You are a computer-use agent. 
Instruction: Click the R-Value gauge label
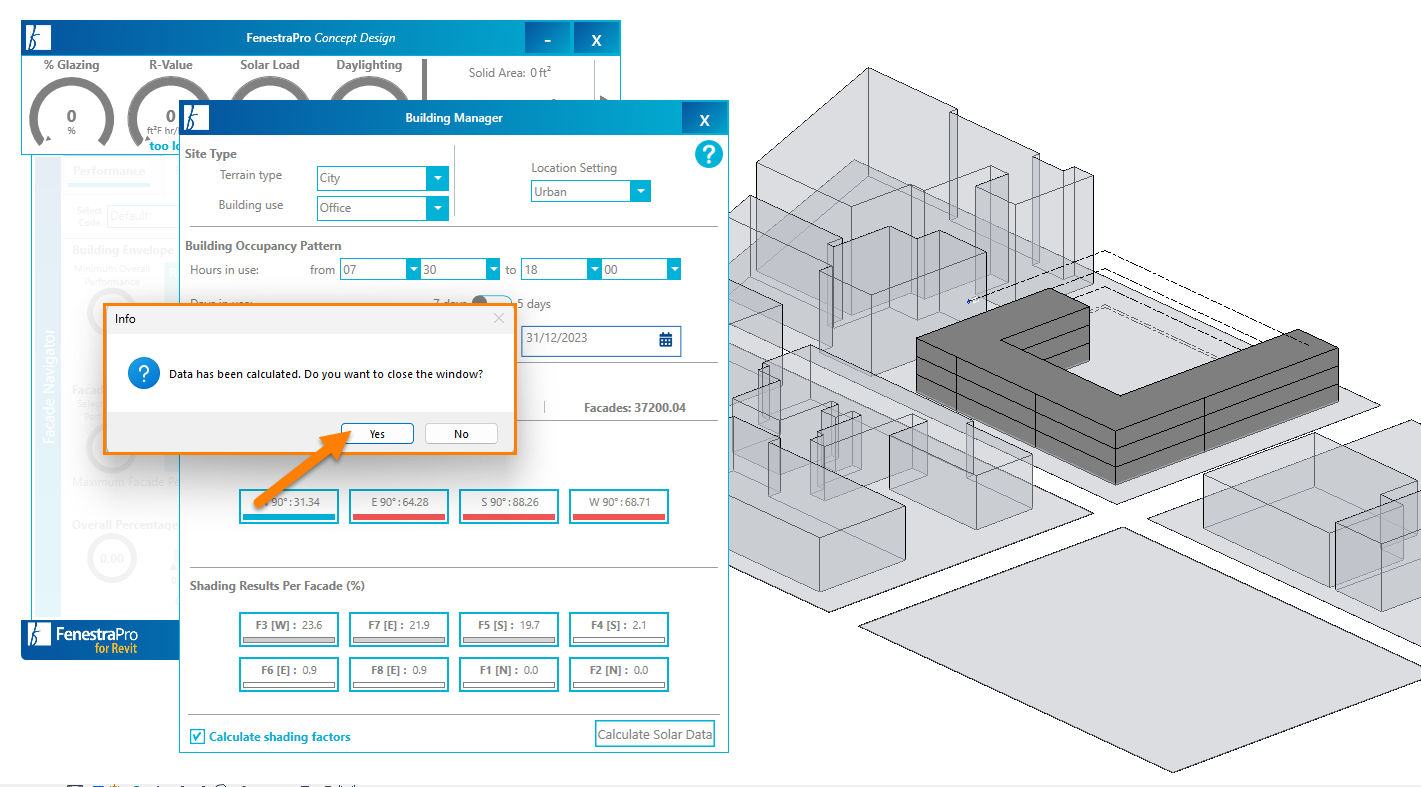[170, 65]
